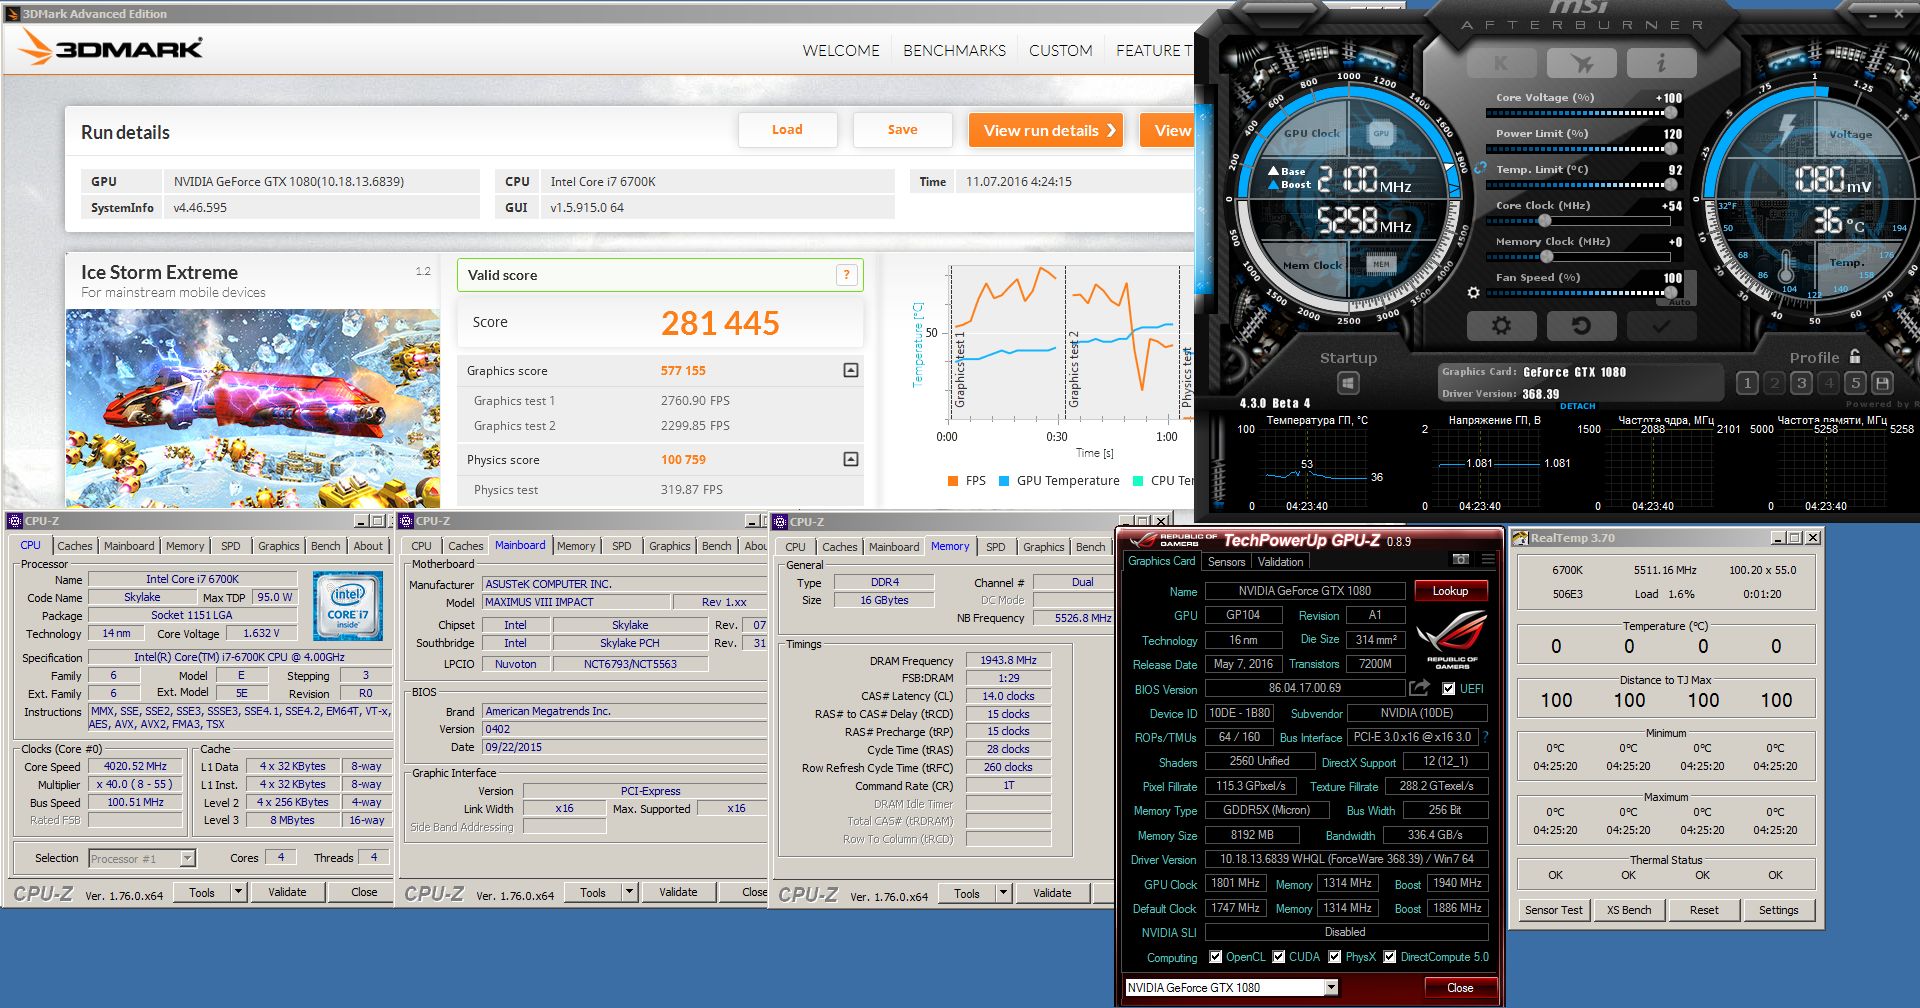This screenshot has width=1920, height=1008.
Task: Open Tools dropdown arrow in second CPU-Z window
Action: [630, 892]
